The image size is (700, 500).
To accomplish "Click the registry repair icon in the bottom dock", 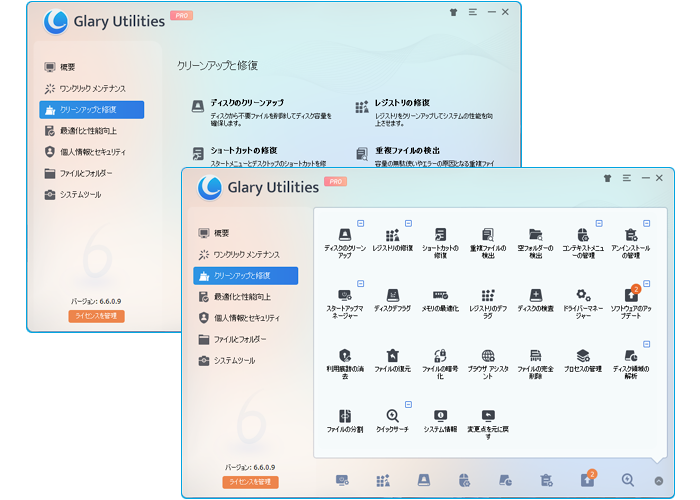I will 383,480.
